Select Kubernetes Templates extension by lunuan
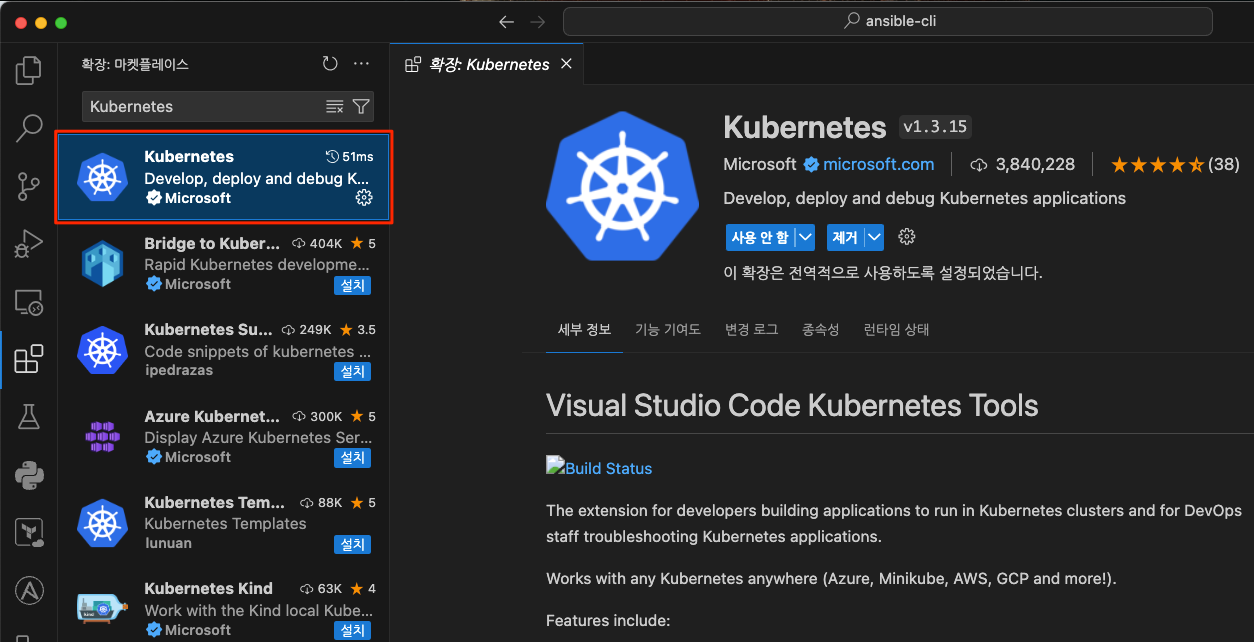This screenshot has width=1254, height=642. [x=224, y=523]
